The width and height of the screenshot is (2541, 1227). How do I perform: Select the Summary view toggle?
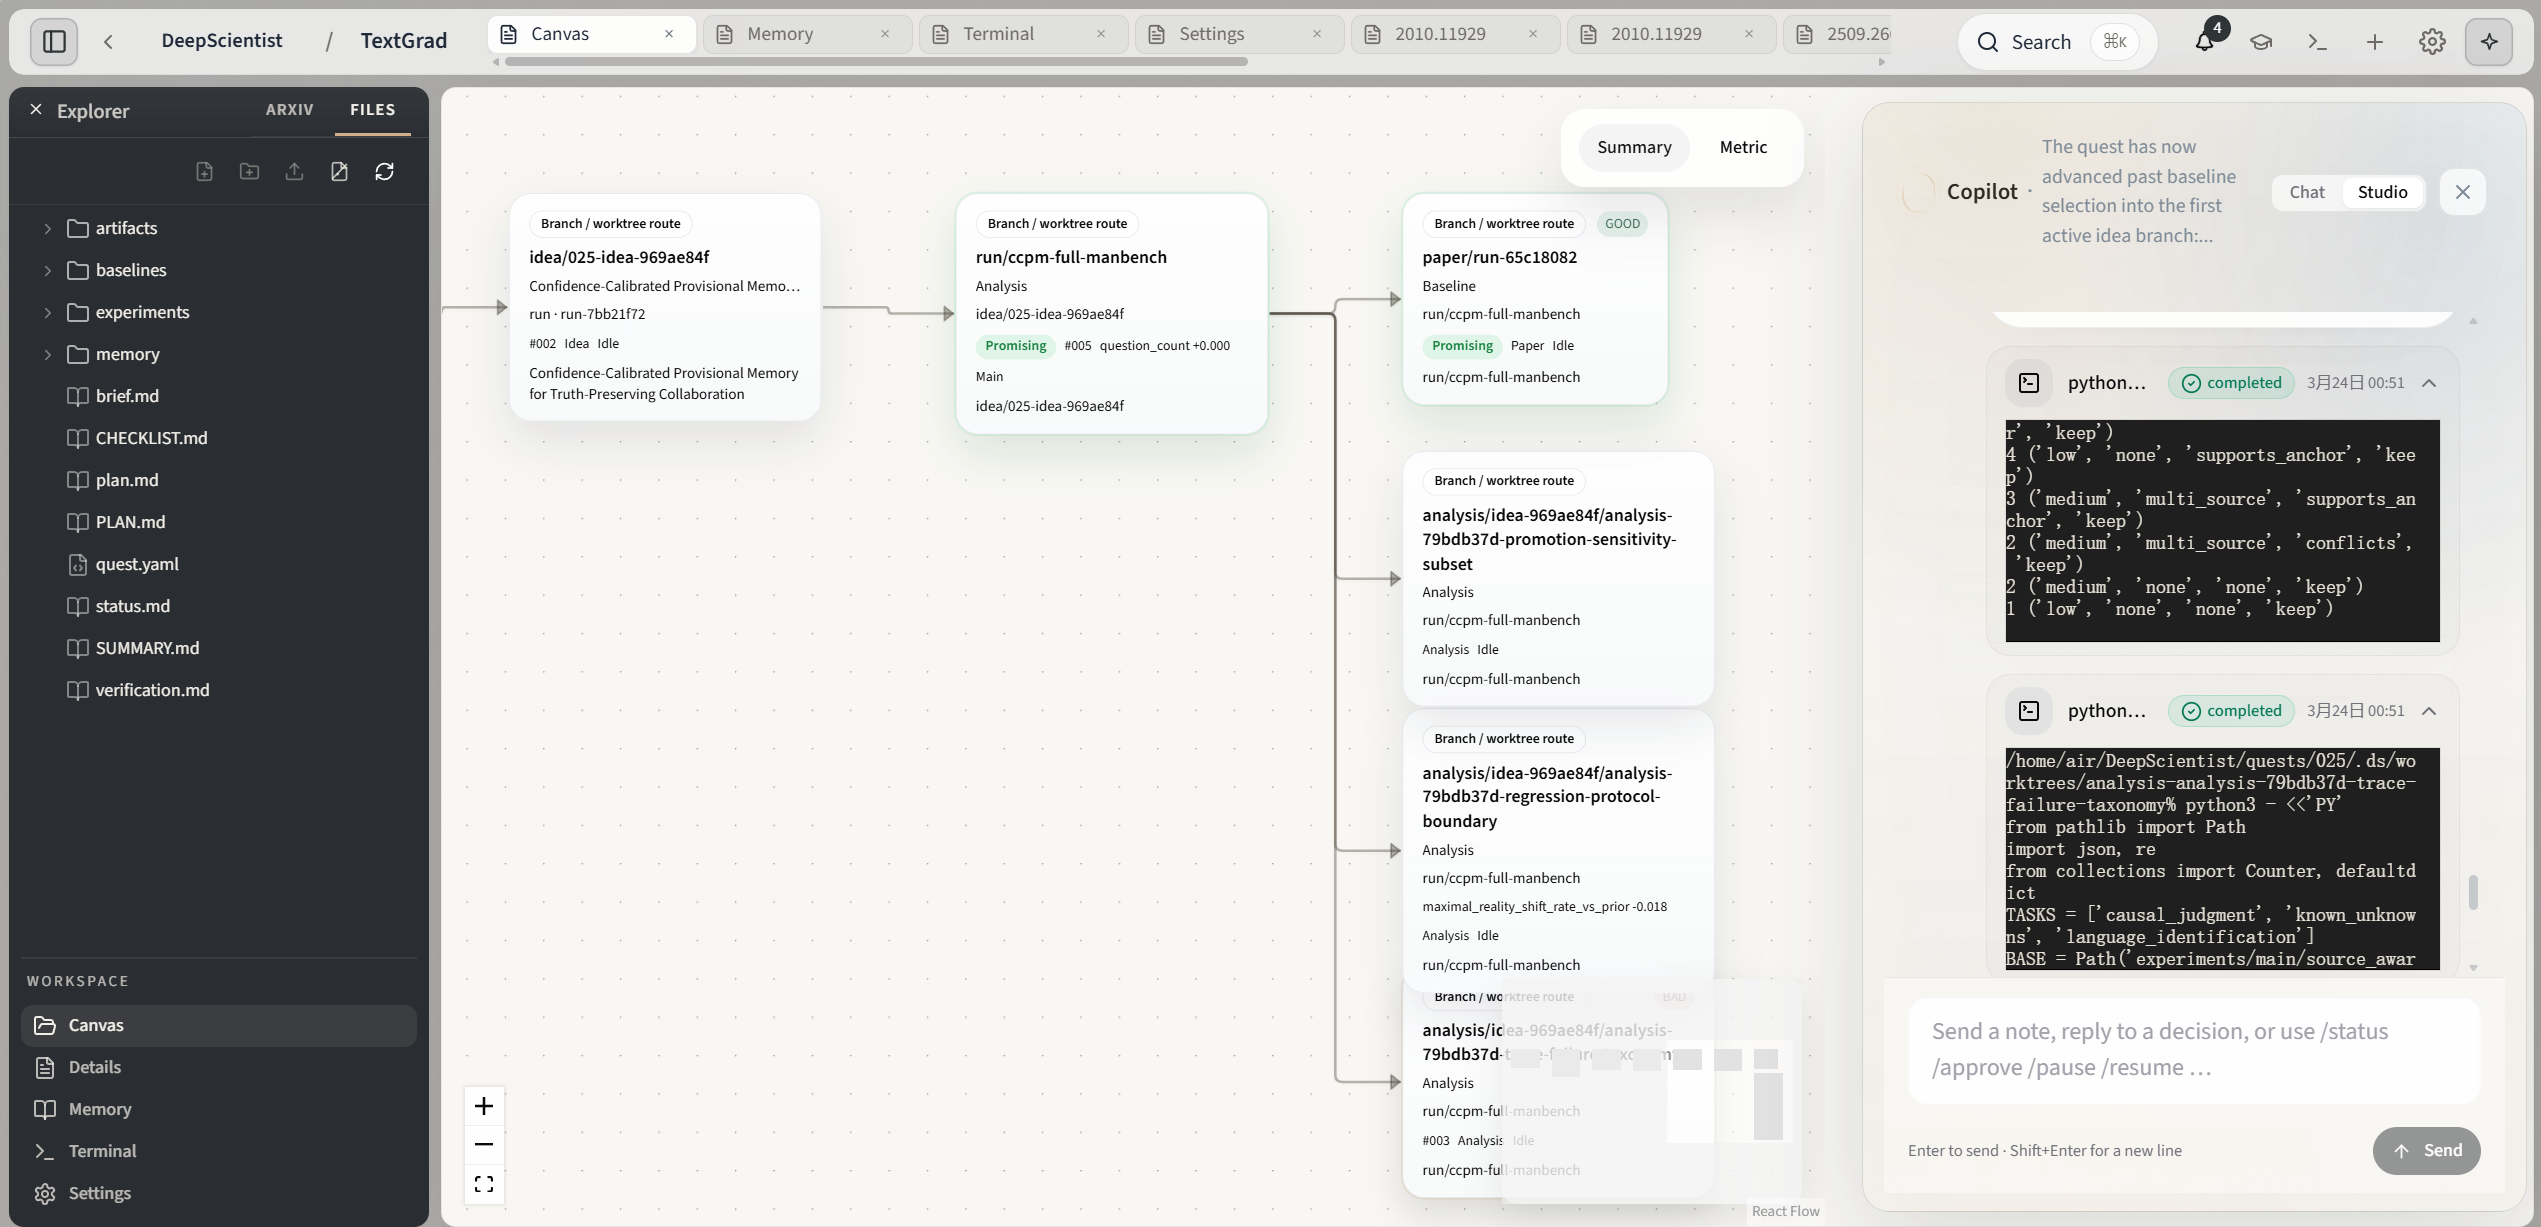pos(1633,147)
